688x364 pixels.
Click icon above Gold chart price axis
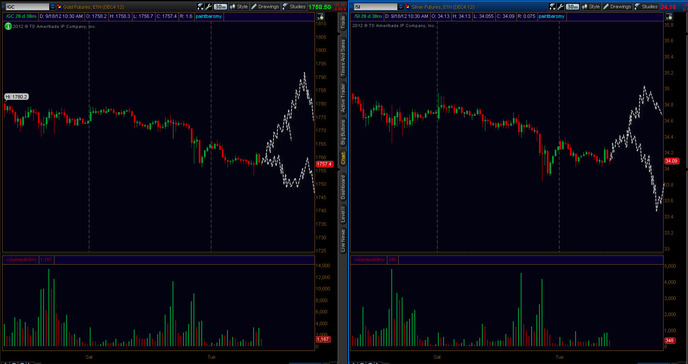(x=320, y=17)
